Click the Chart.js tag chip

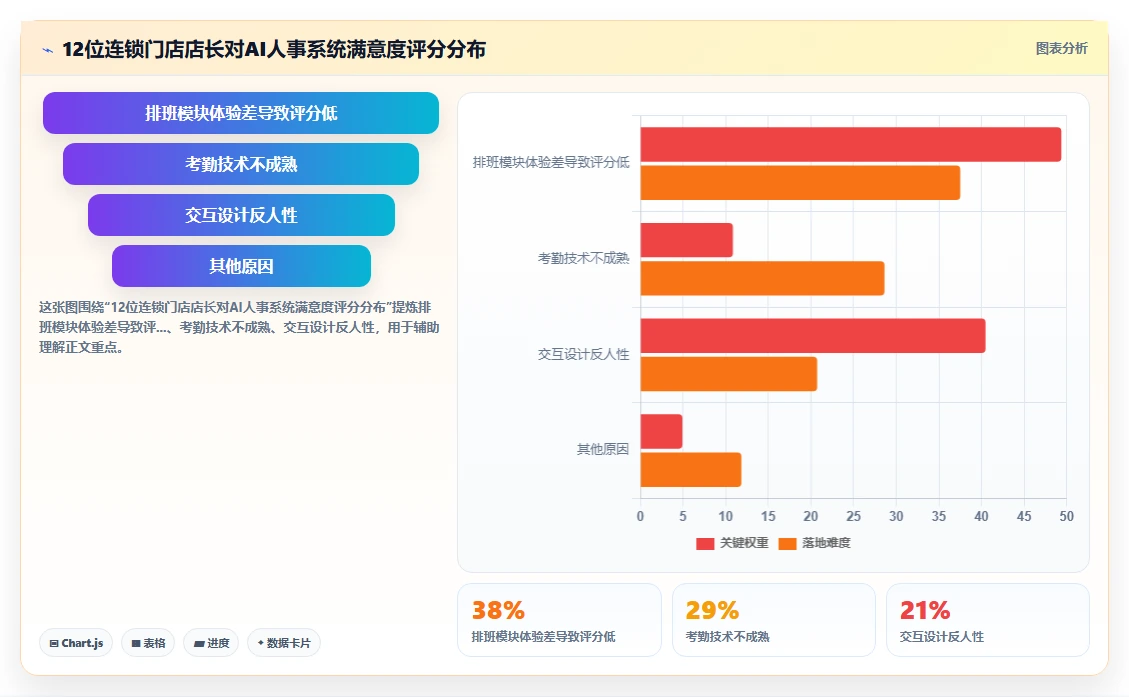coord(76,643)
